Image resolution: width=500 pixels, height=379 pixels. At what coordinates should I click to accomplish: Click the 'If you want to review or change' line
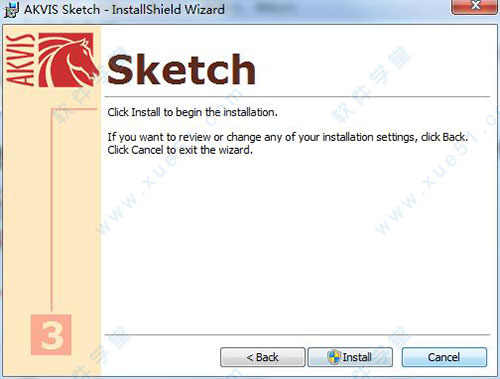click(x=288, y=137)
